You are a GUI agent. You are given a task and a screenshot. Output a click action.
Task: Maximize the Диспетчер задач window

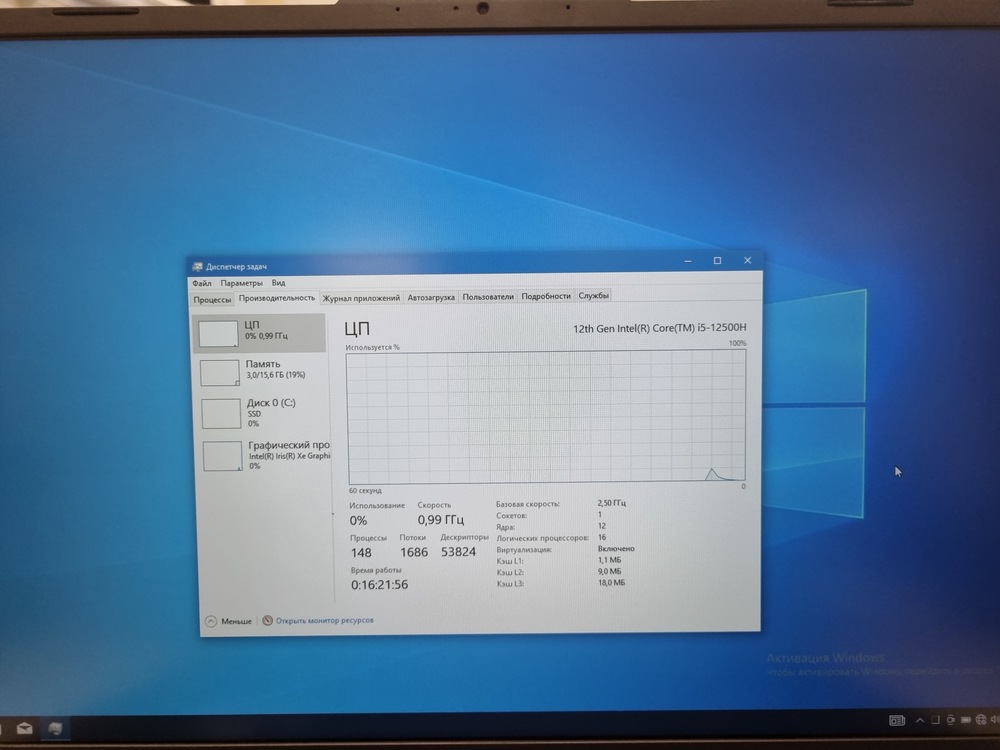[717, 260]
